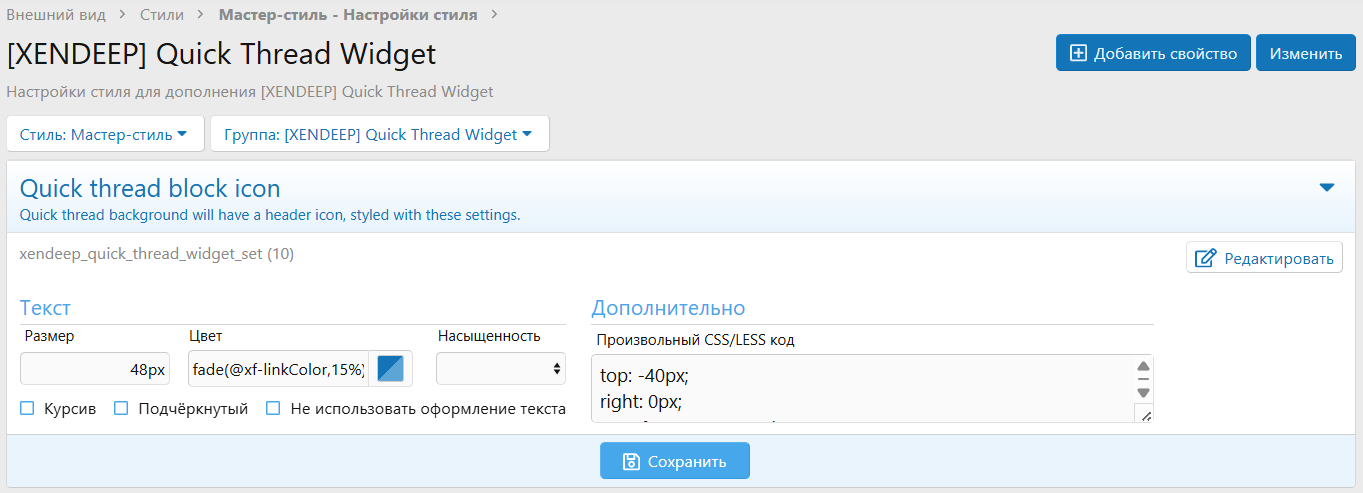This screenshot has height=493, width=1363.
Task: Open Группа: [XENDEEP] Quick Thread Widget dropdown
Action: [379, 134]
